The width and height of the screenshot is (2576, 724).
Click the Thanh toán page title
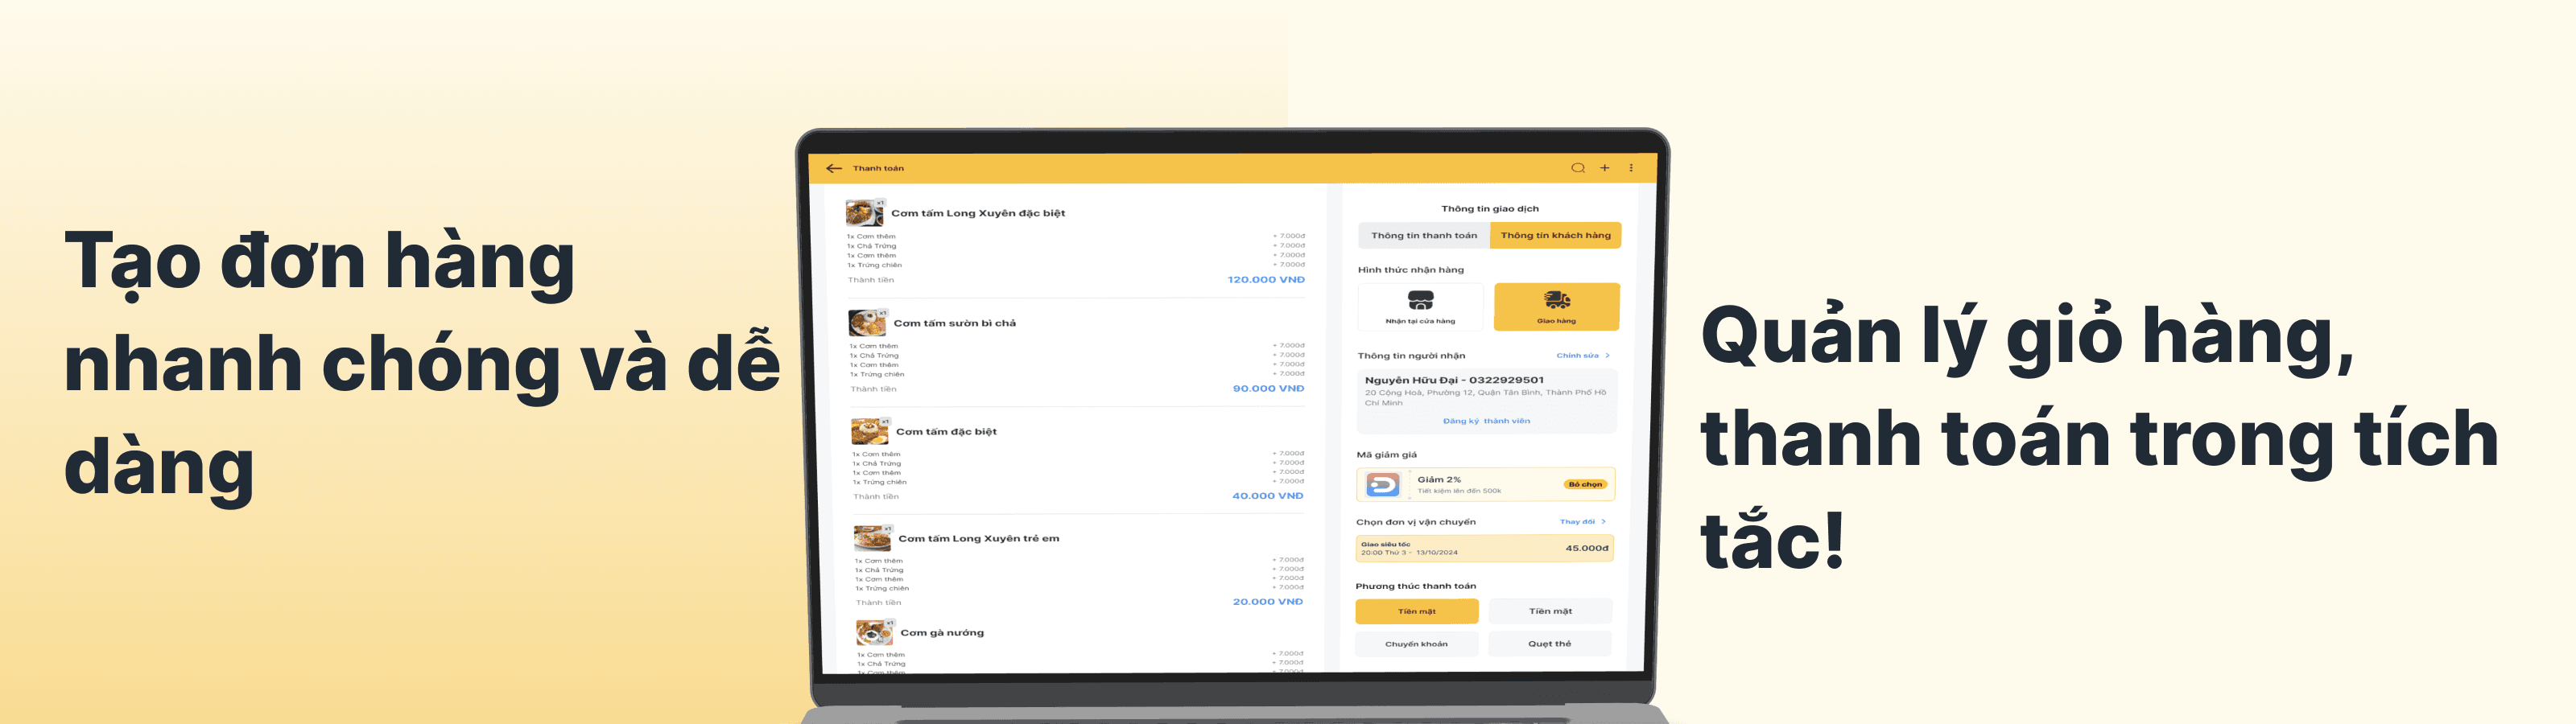[x=878, y=168]
